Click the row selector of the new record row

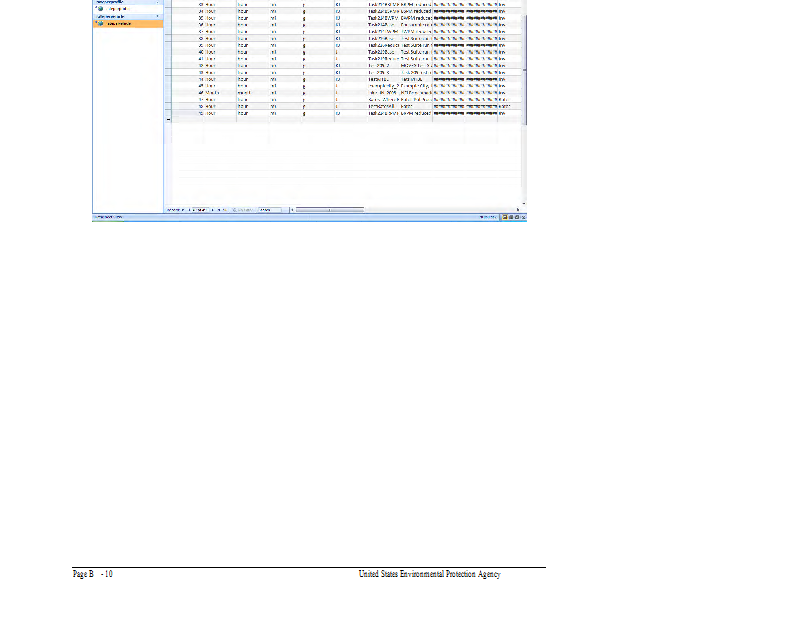[168, 119]
